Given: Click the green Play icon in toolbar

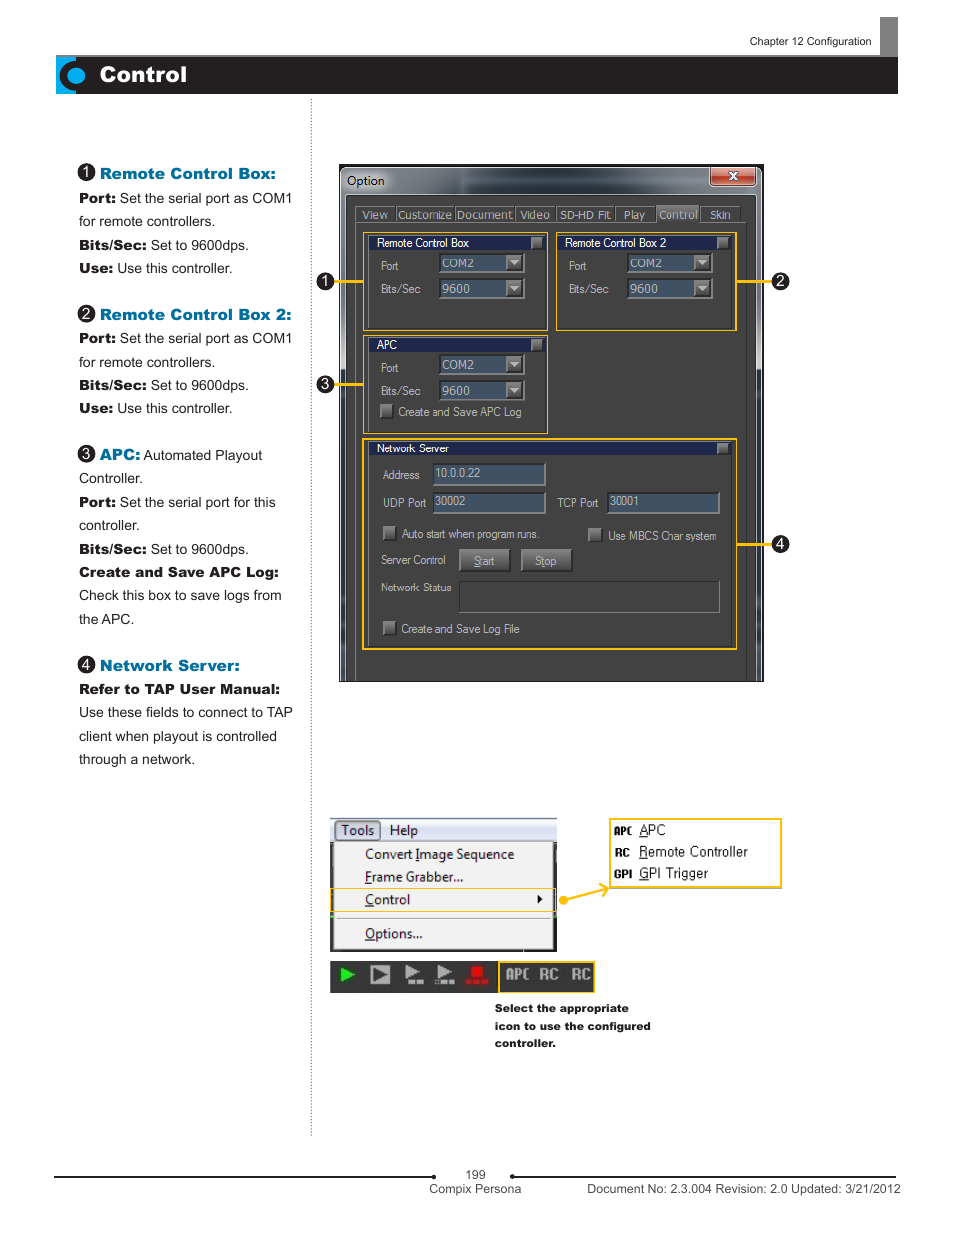Looking at the screenshot, I should click(347, 974).
